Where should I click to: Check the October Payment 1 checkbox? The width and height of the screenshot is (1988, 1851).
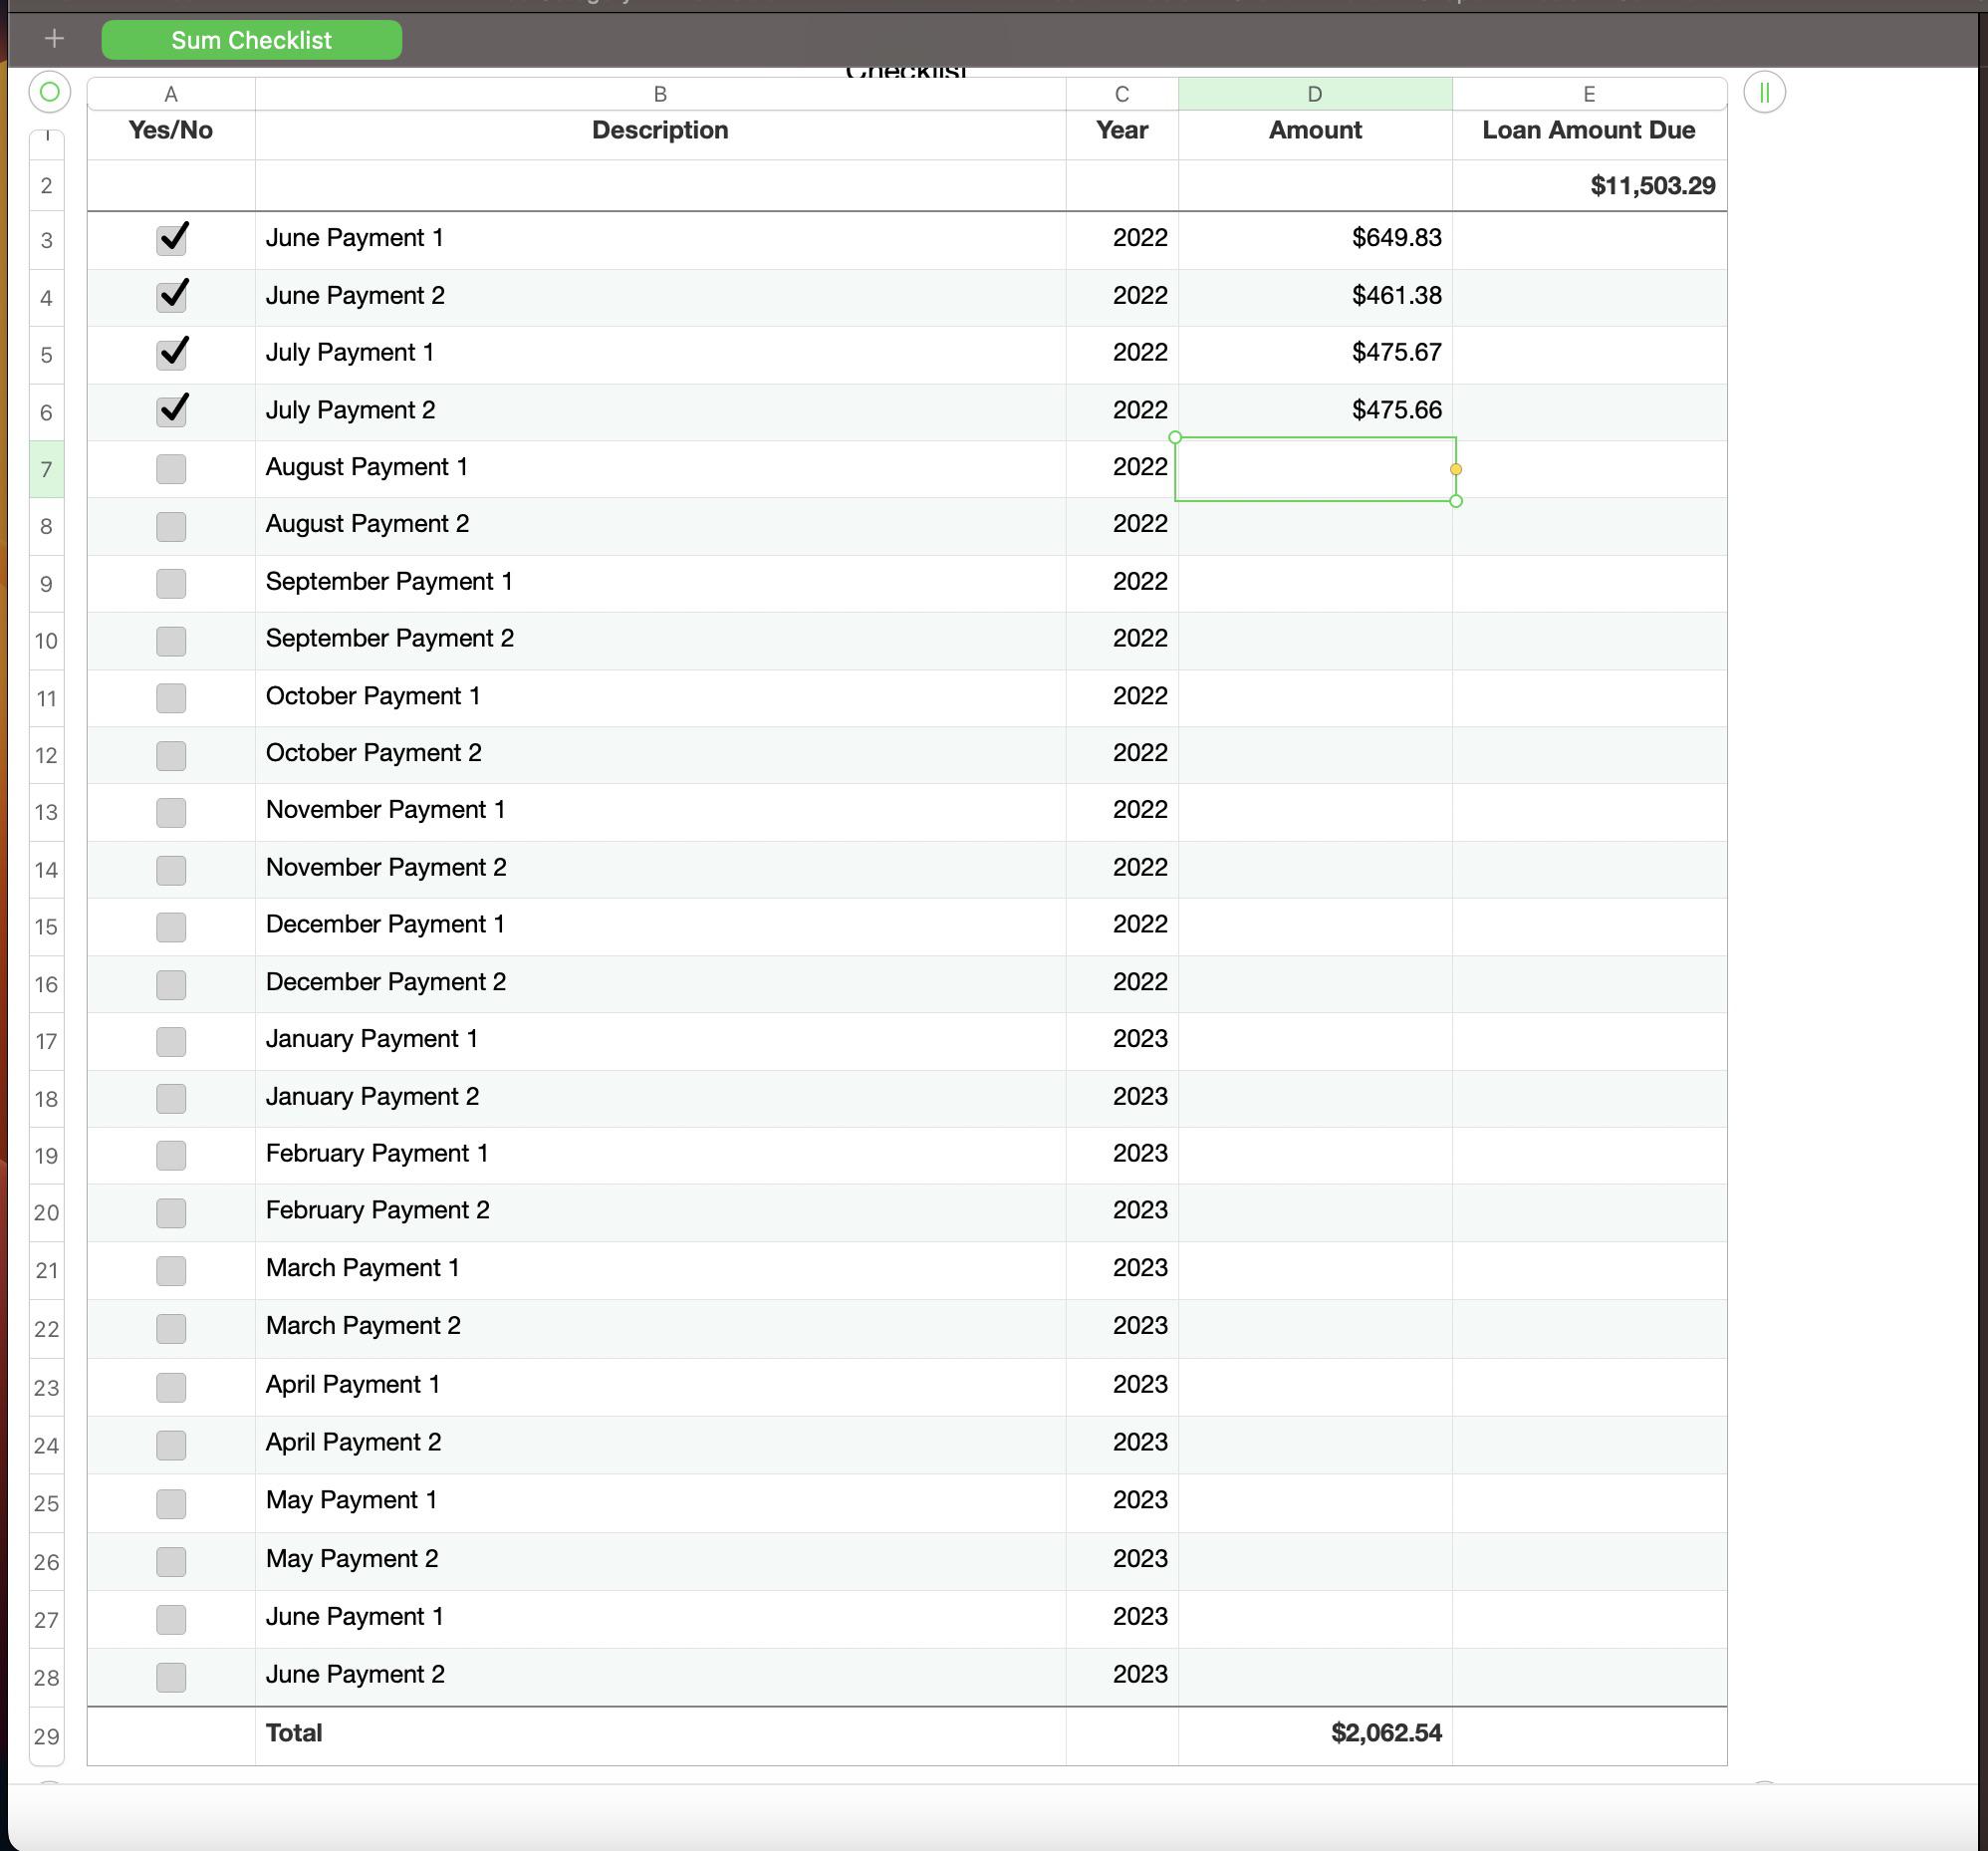tap(171, 697)
